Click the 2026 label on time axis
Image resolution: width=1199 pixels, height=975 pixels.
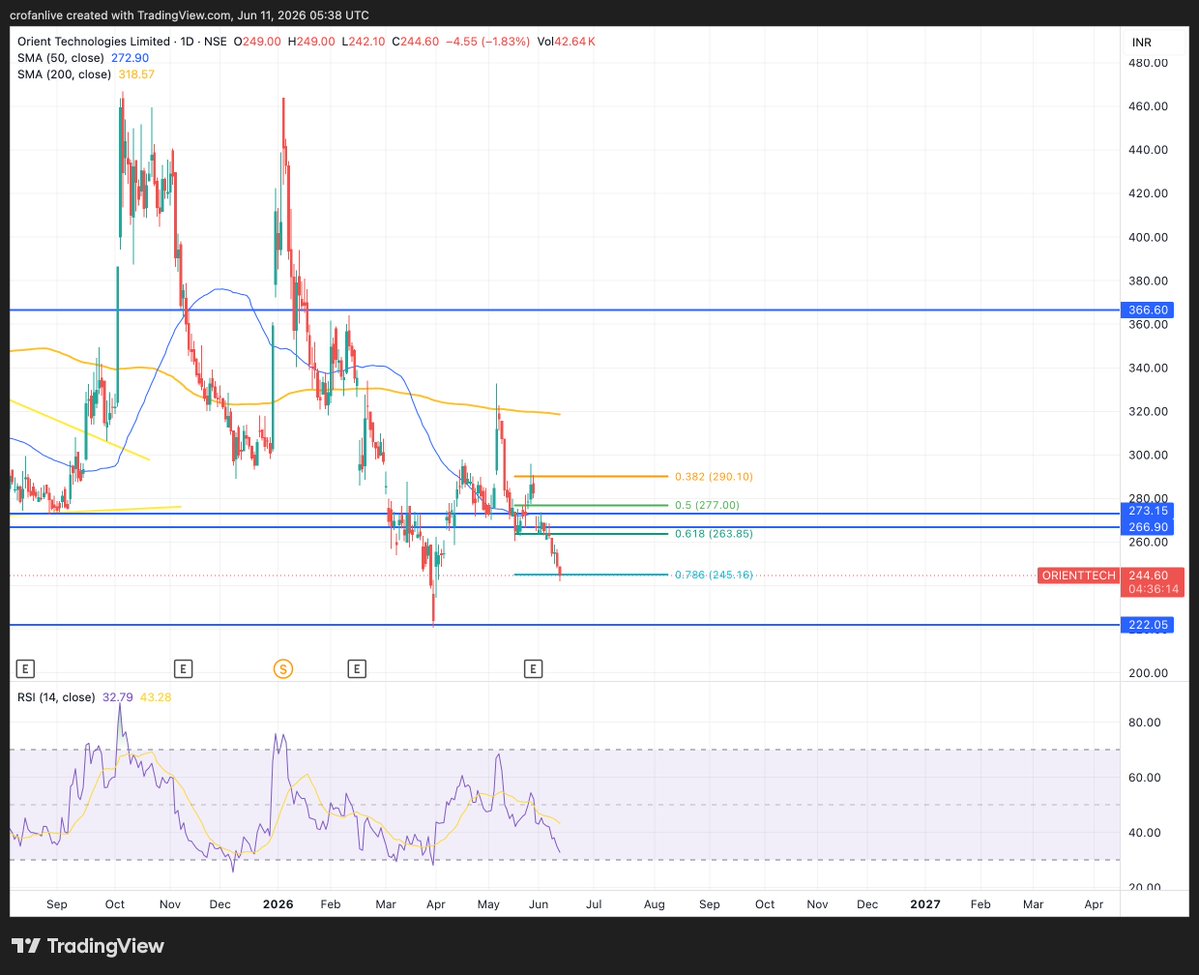click(278, 904)
